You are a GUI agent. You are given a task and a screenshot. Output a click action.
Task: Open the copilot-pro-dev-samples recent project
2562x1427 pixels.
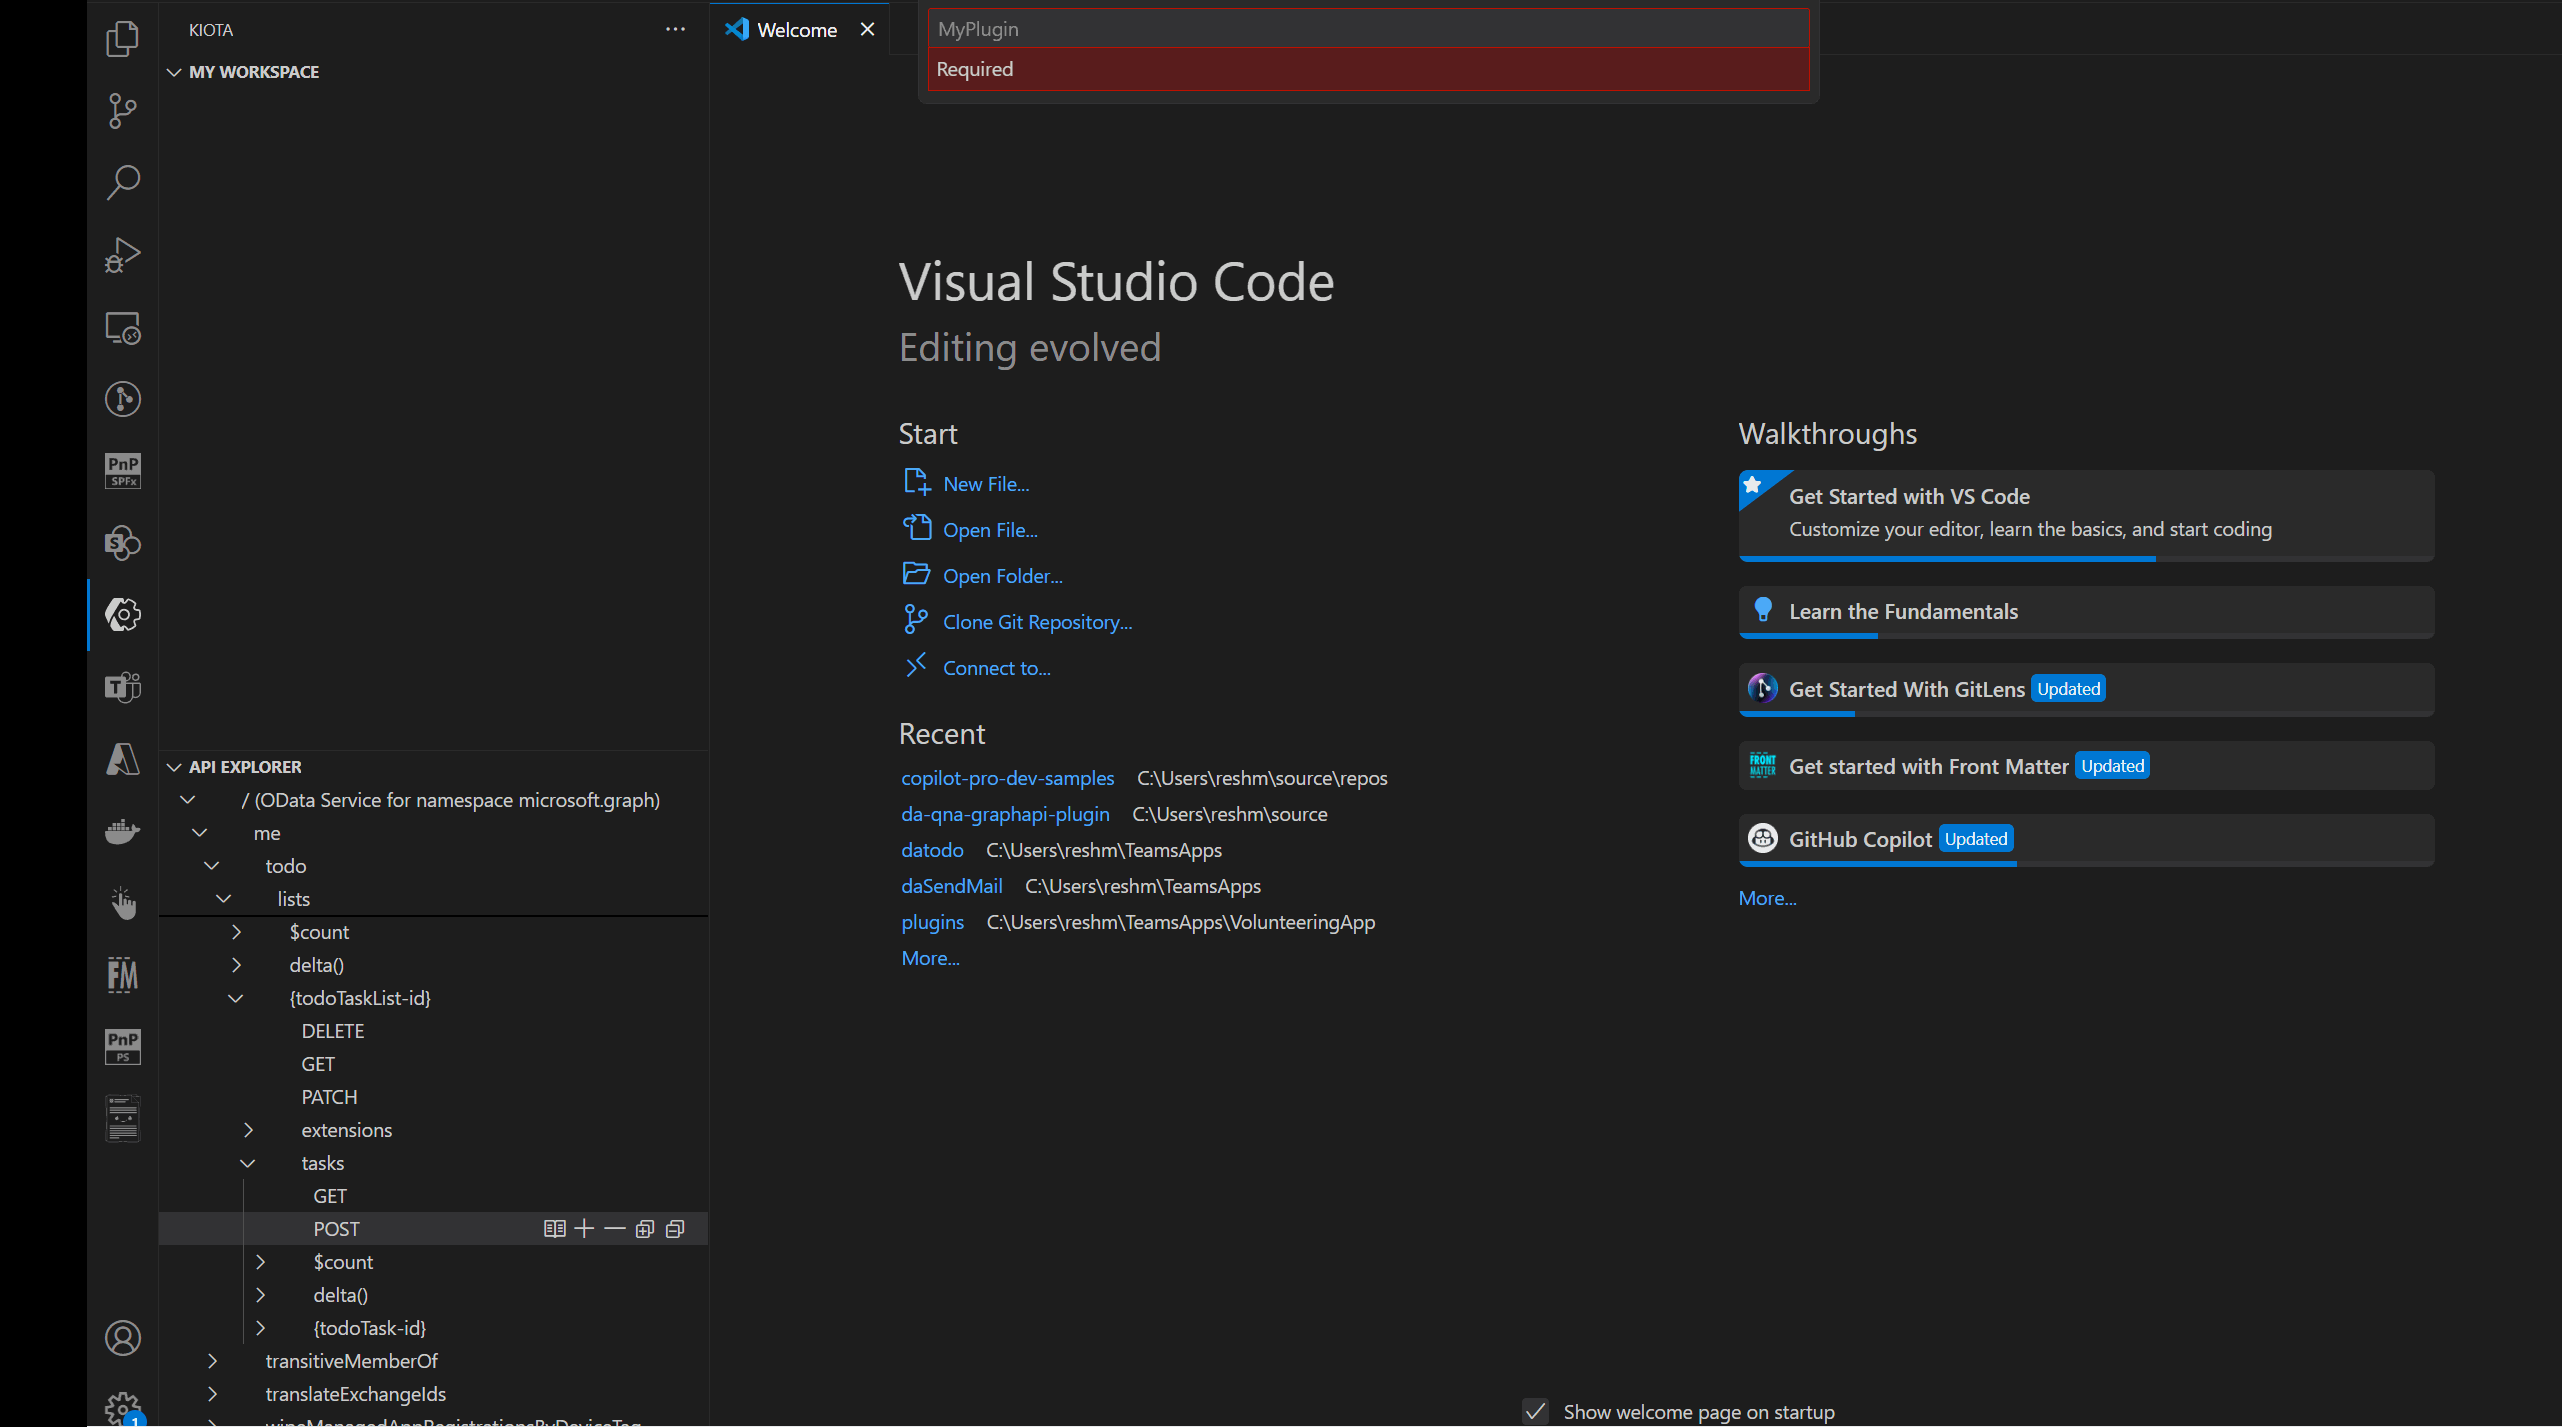tap(1007, 777)
